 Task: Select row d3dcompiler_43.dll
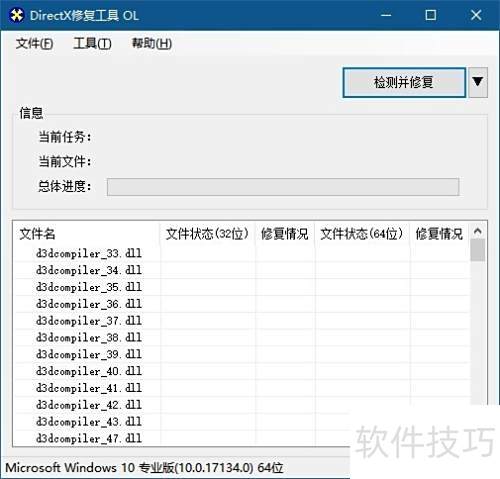coord(242,422)
